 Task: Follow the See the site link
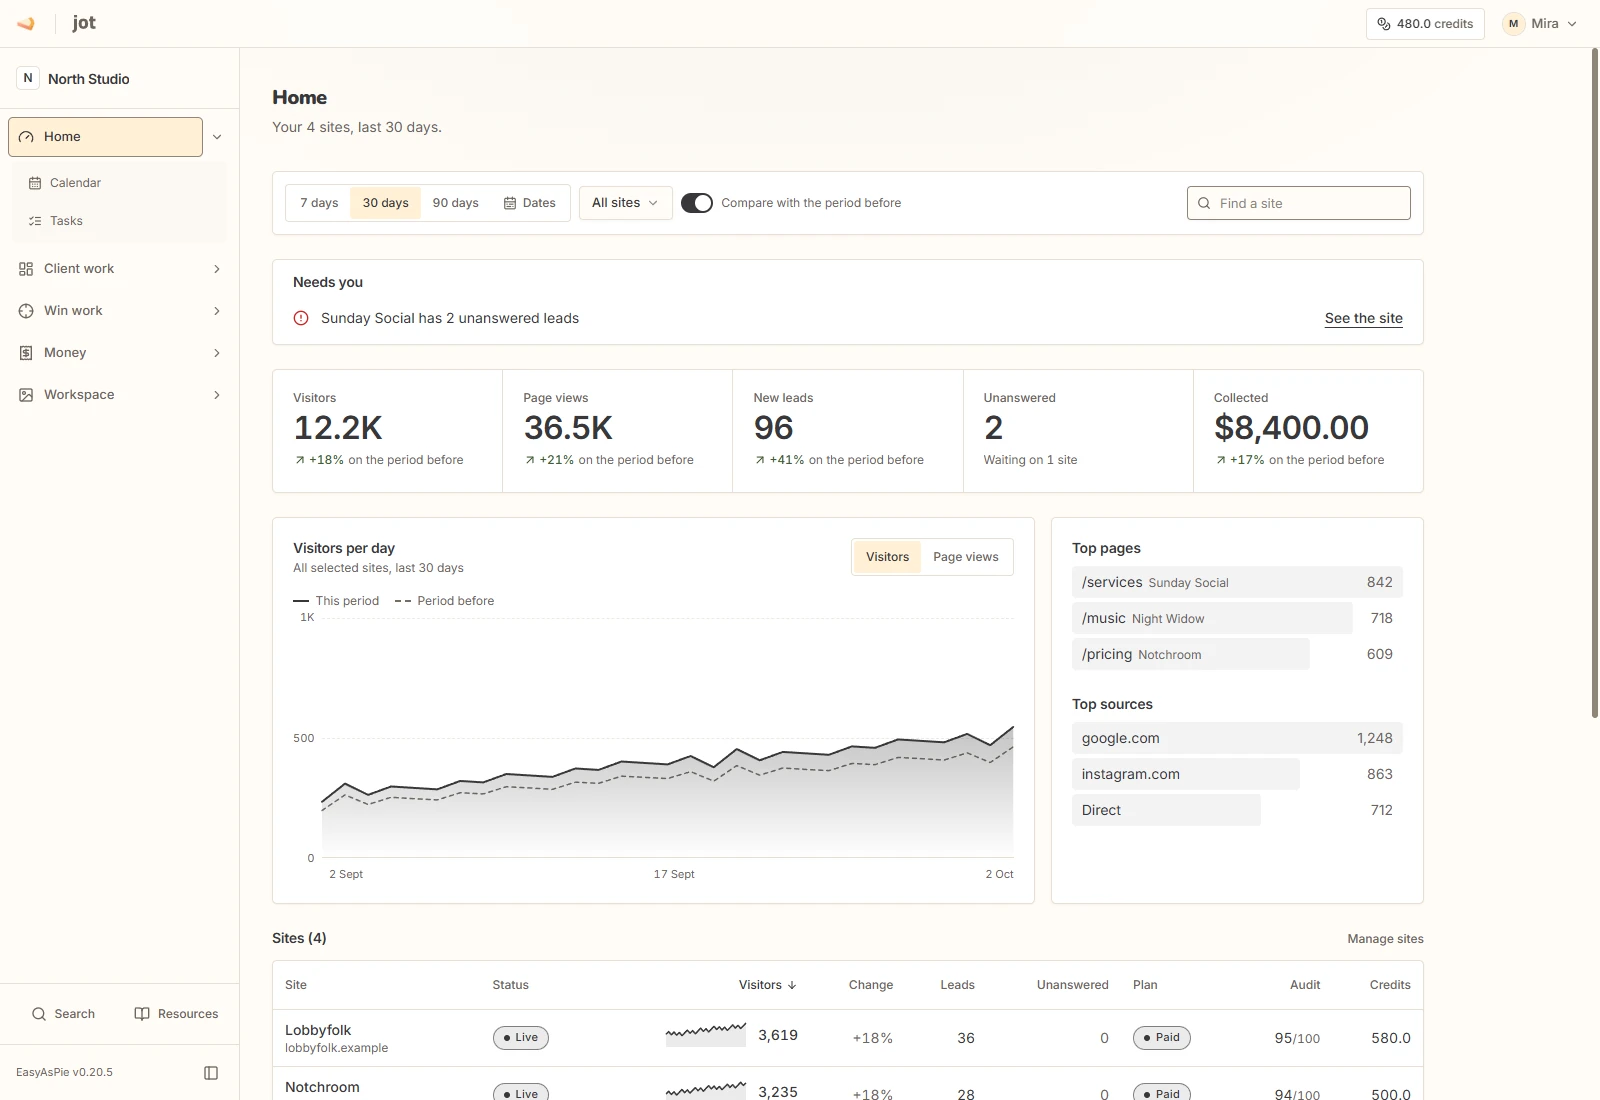coord(1364,318)
